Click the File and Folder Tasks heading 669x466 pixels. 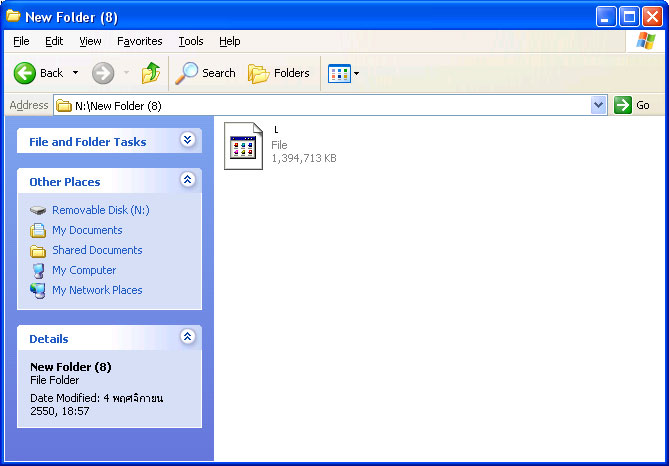coord(88,142)
